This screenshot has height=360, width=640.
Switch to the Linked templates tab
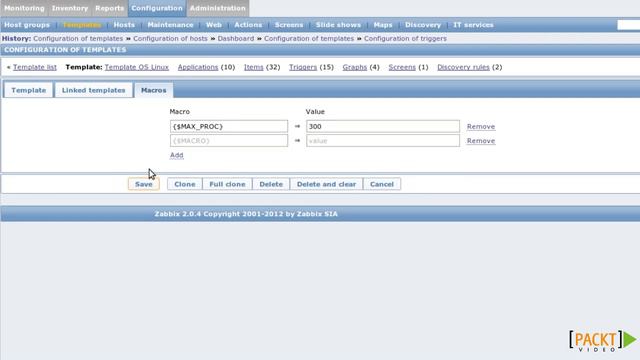click(x=93, y=90)
